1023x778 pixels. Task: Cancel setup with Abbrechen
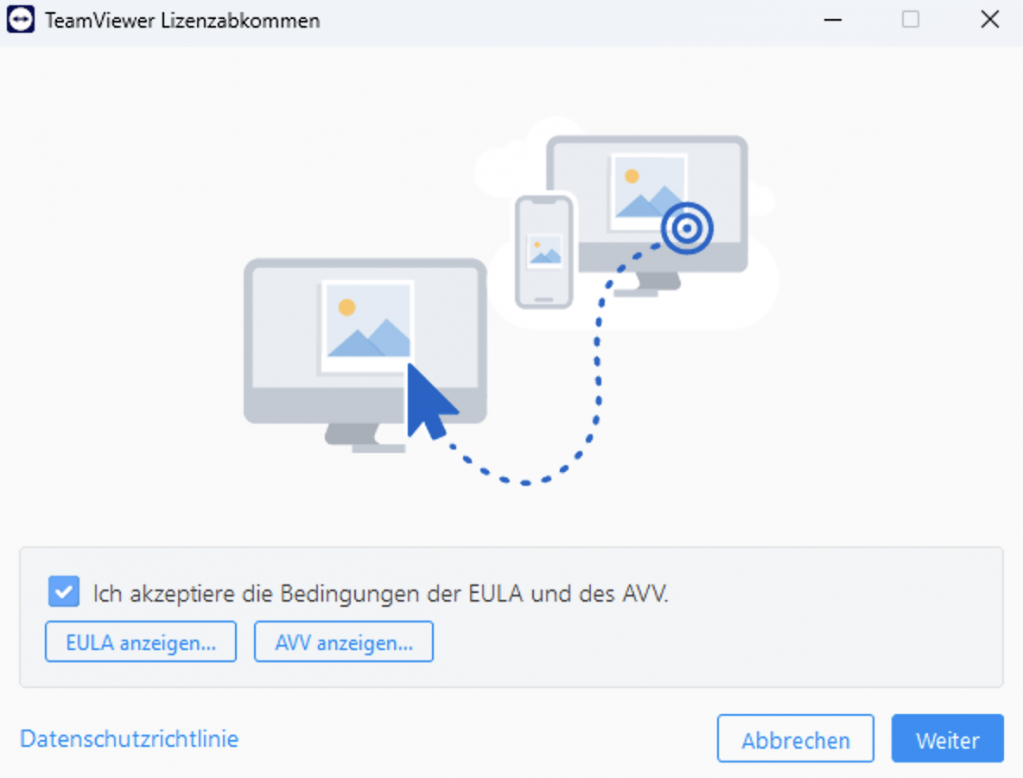click(795, 739)
